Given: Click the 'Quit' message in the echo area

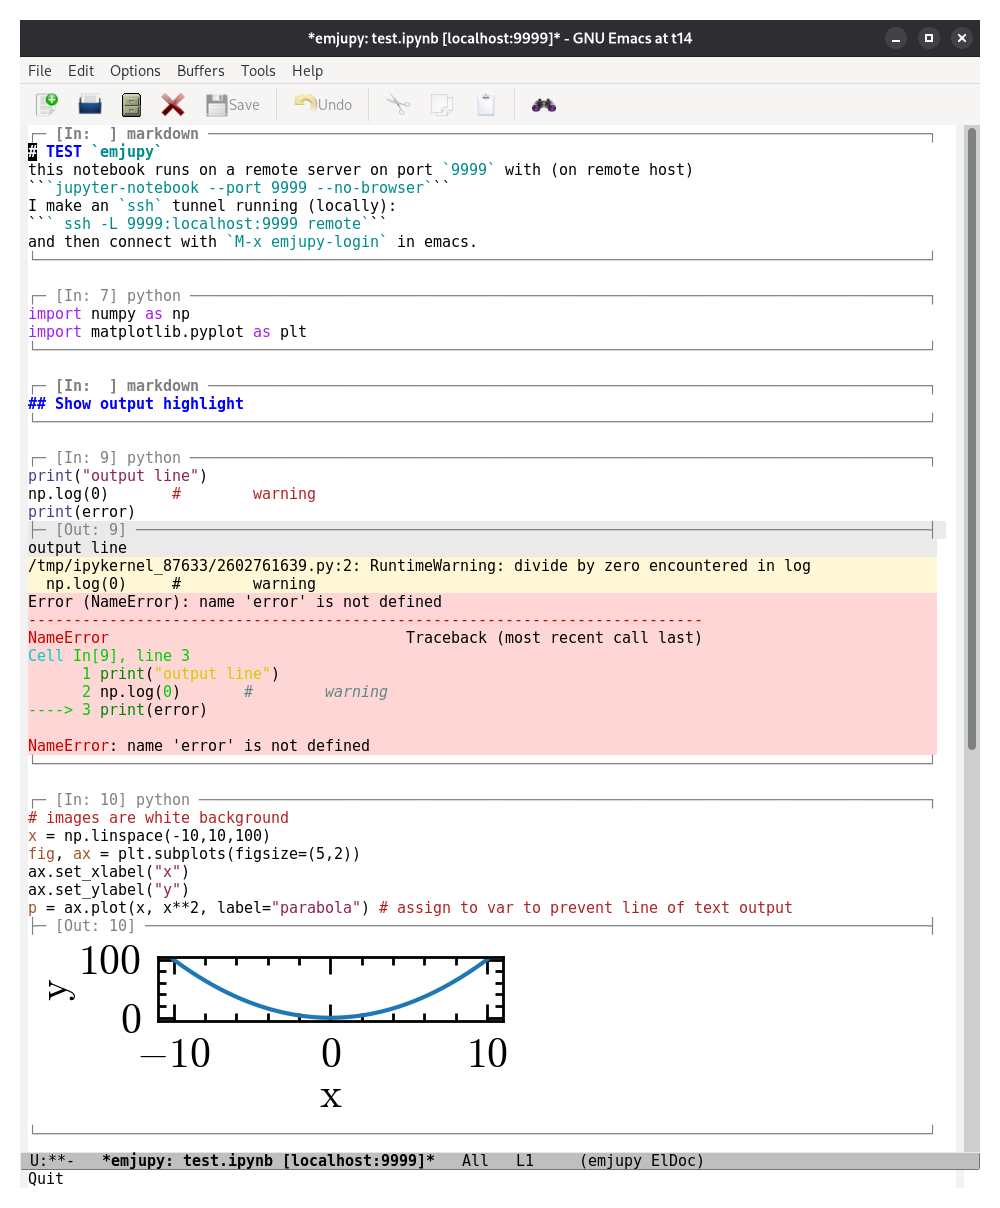Looking at the screenshot, I should tap(46, 1179).
